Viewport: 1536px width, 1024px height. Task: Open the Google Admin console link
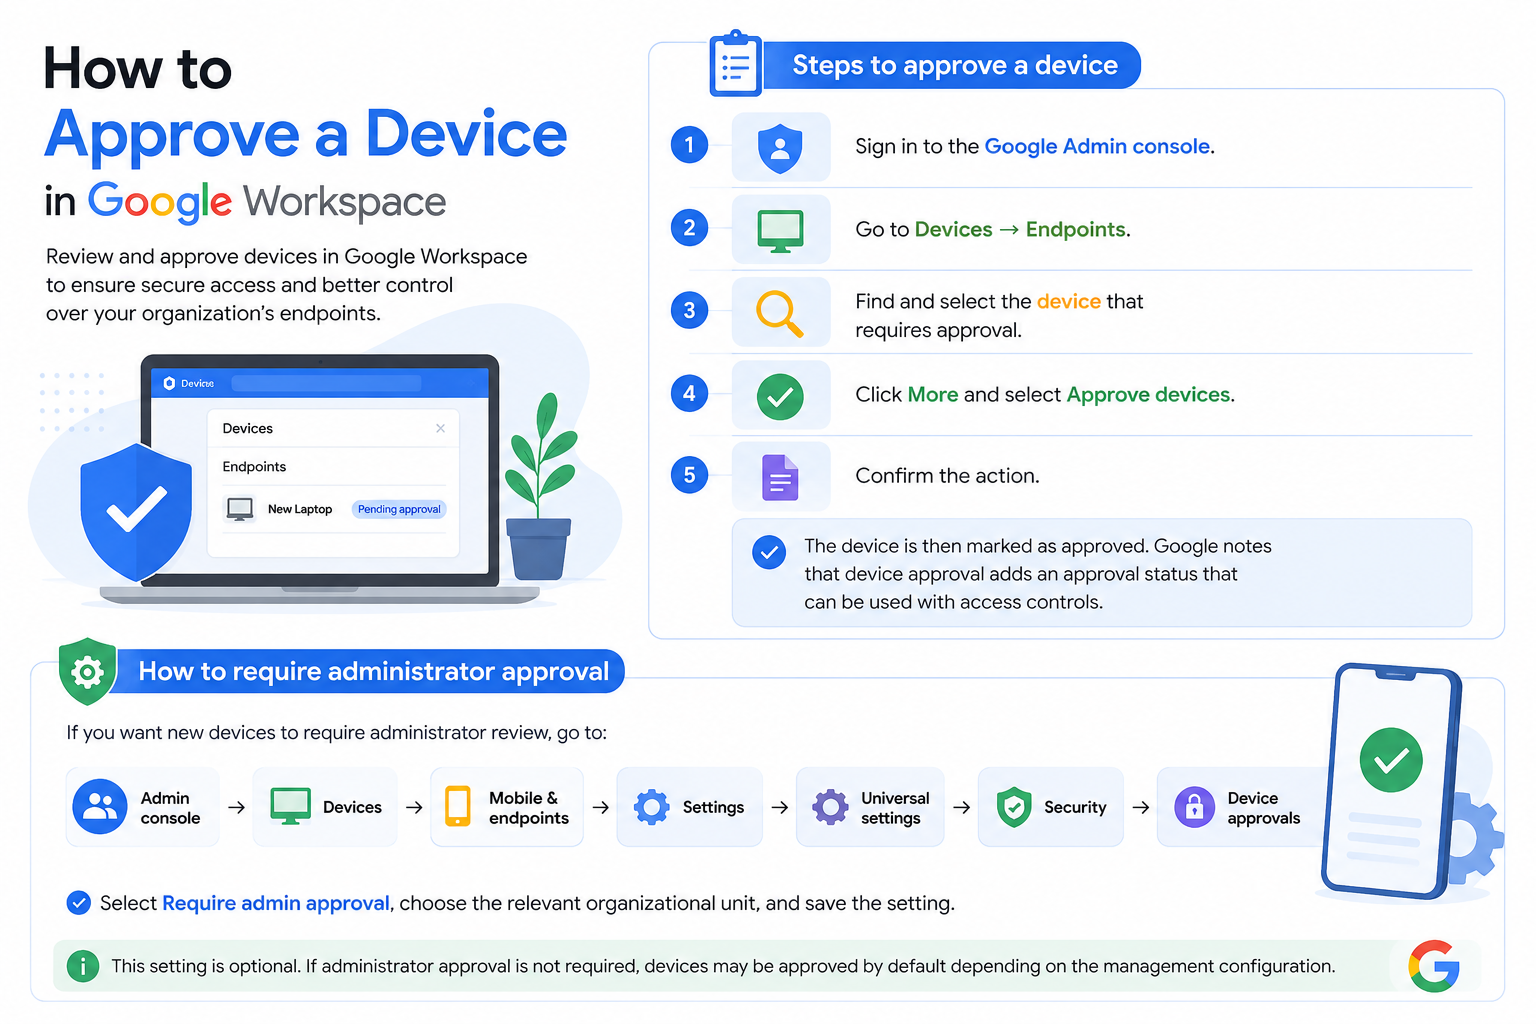[x=1097, y=147]
